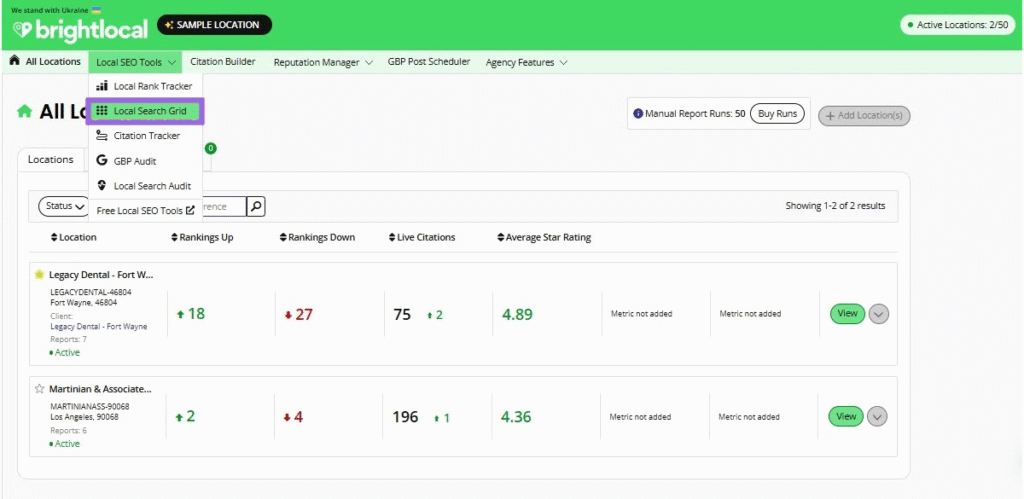Sort by the Rankings Down column
Screen dimensions: 1024x499
pyautogui.click(x=317, y=238)
